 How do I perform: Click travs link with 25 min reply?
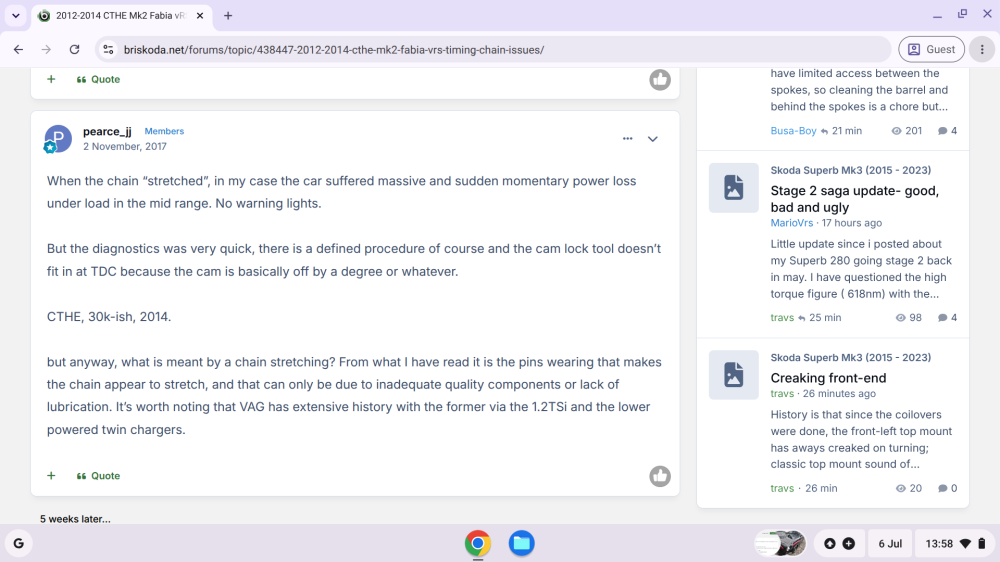click(x=782, y=317)
